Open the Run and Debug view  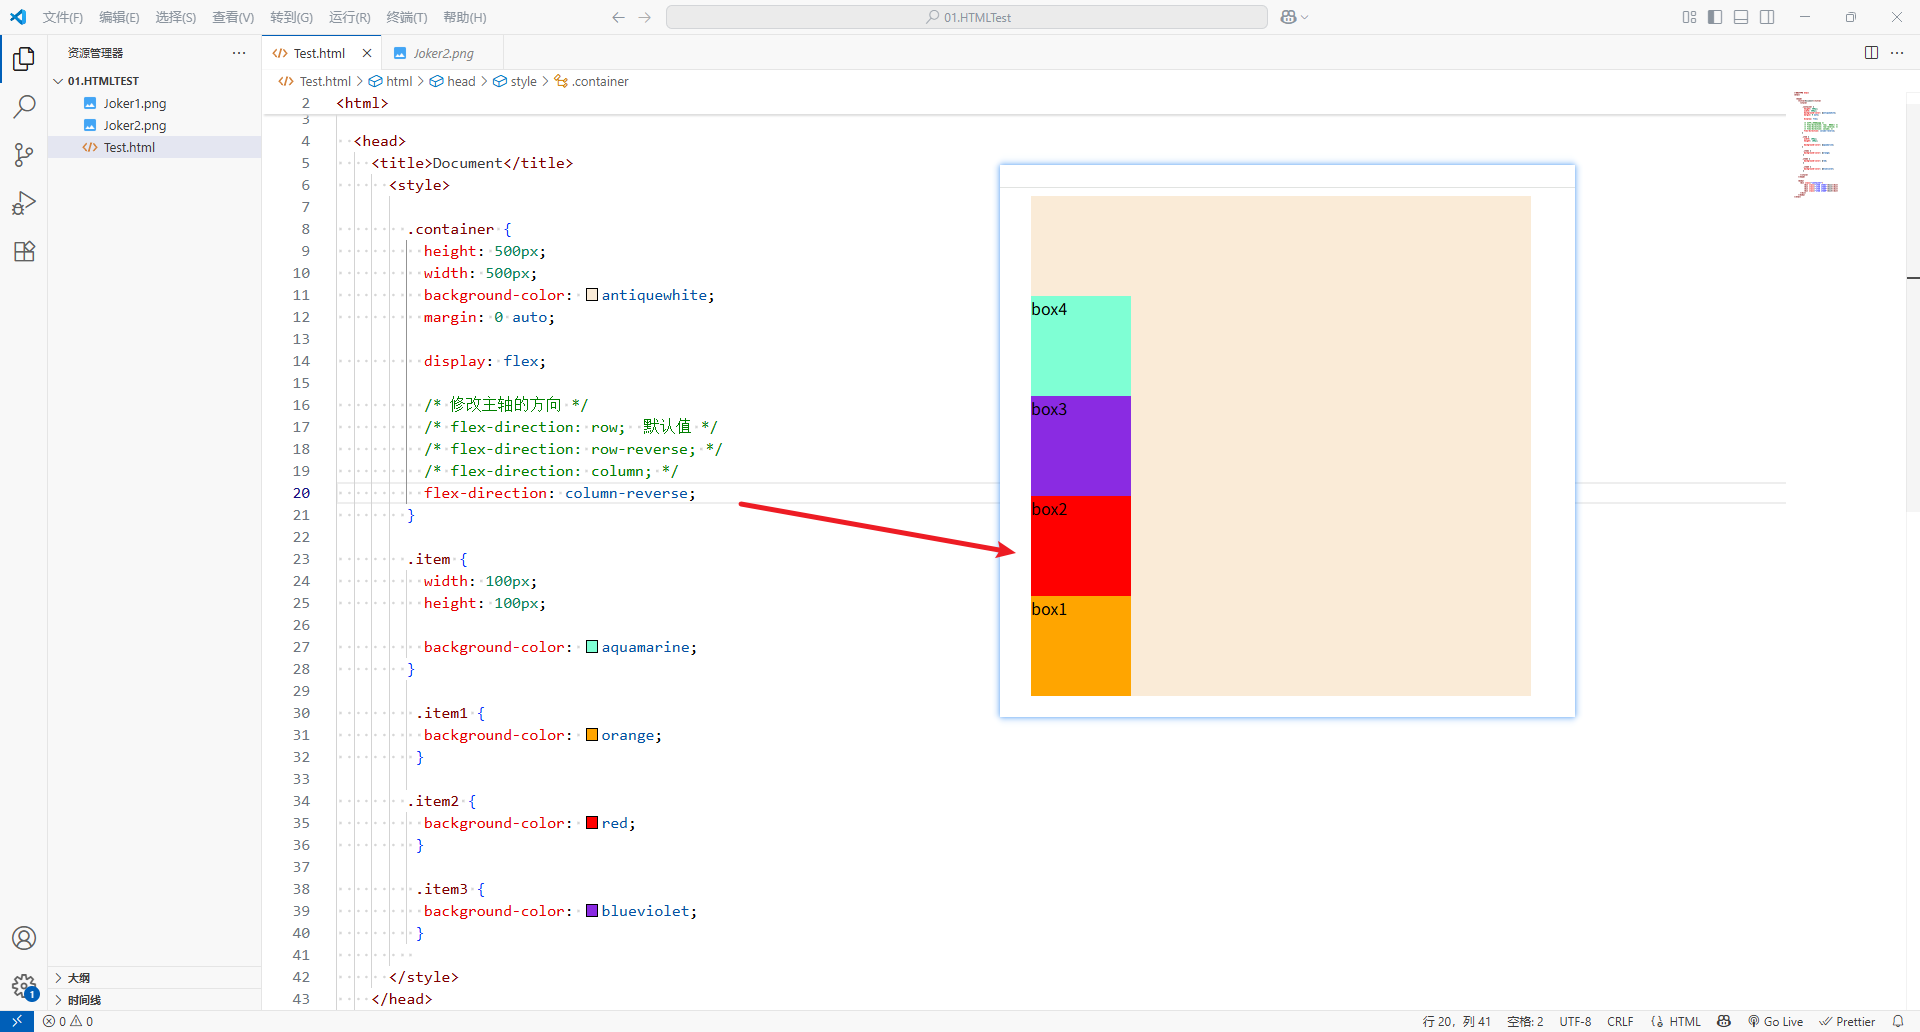point(24,203)
